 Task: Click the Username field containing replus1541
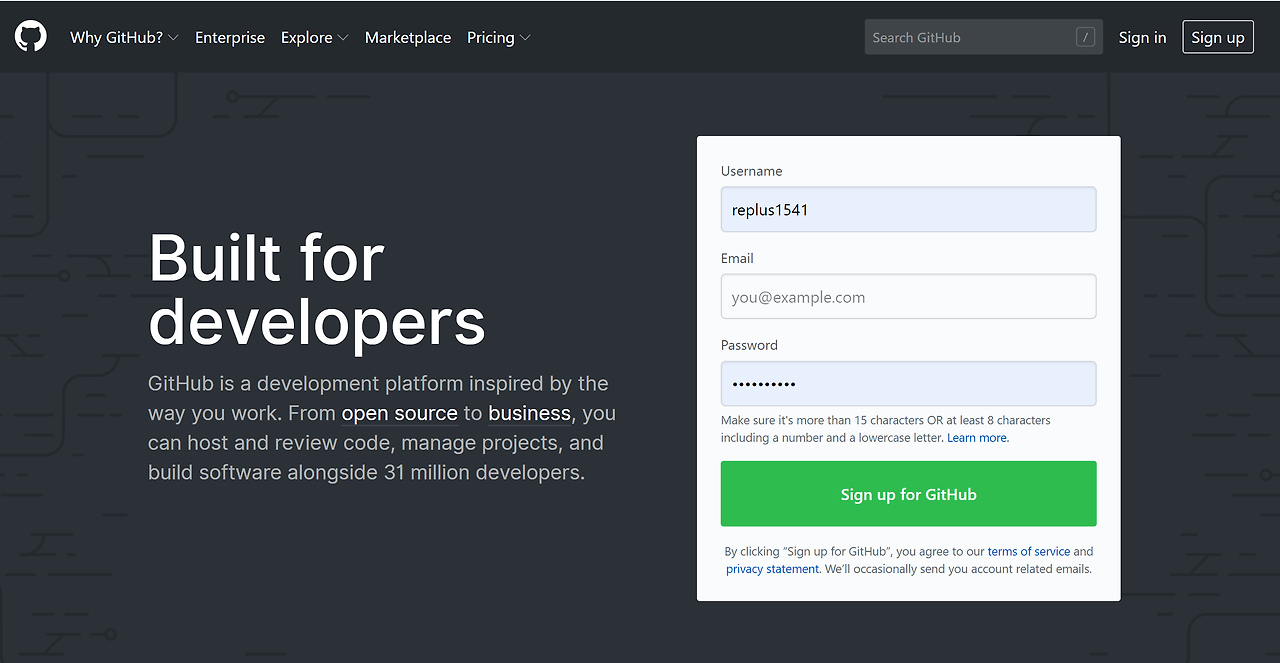coord(908,210)
